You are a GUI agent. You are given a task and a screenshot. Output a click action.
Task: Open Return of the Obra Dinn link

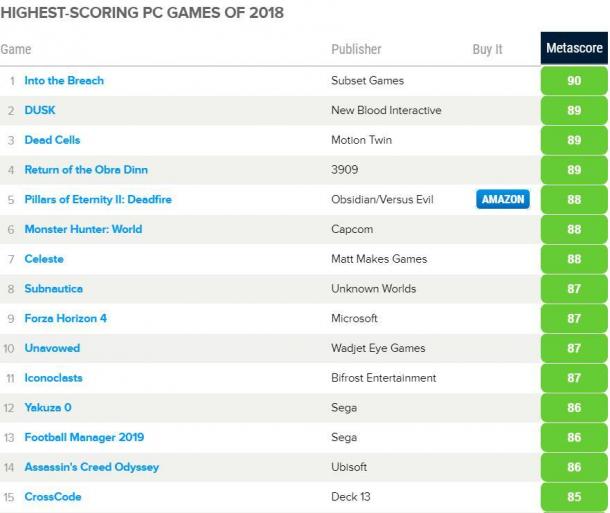tap(86, 170)
